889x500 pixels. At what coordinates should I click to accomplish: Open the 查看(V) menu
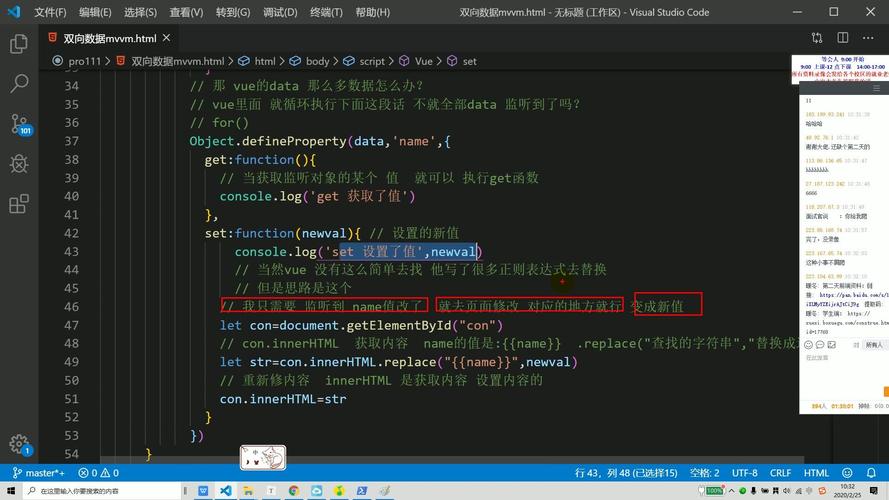click(x=186, y=12)
